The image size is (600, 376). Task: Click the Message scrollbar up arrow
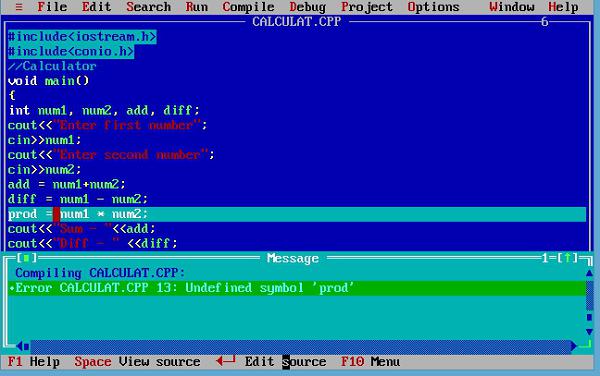click(x=589, y=273)
